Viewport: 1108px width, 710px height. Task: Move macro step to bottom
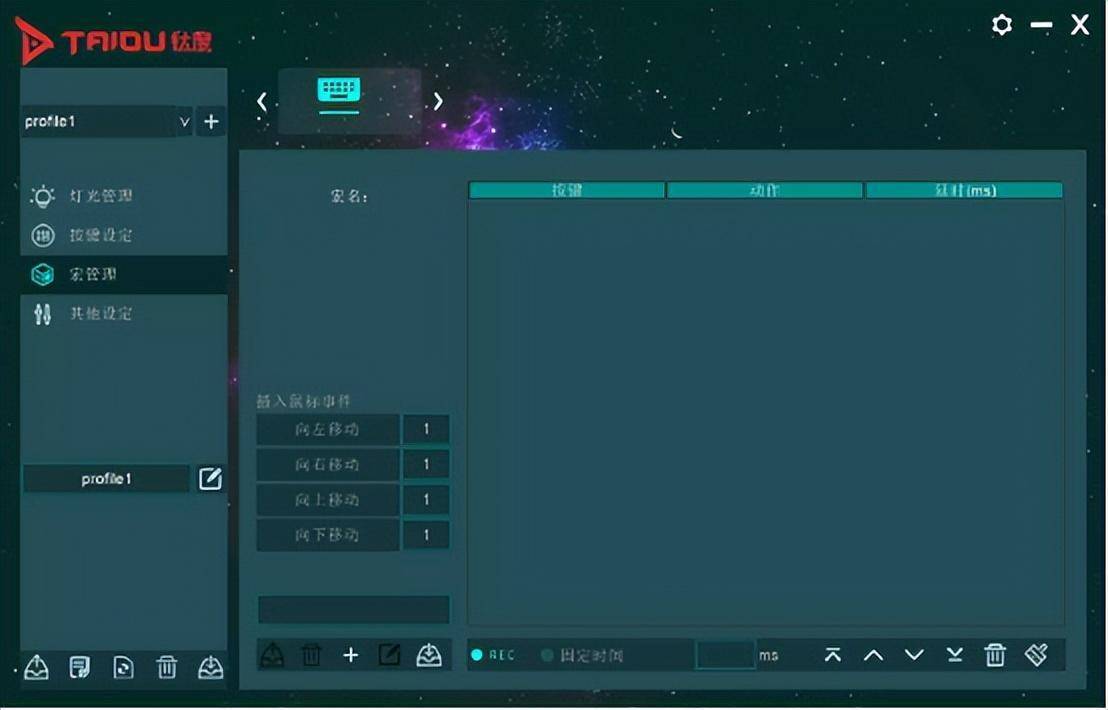(x=955, y=655)
